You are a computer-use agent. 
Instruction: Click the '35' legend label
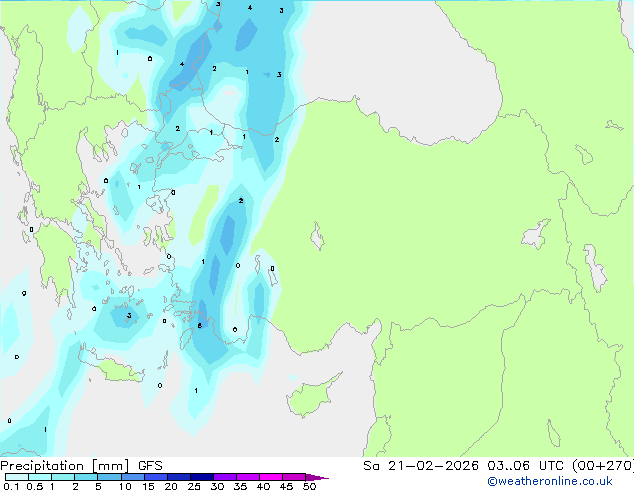[x=240, y=486]
